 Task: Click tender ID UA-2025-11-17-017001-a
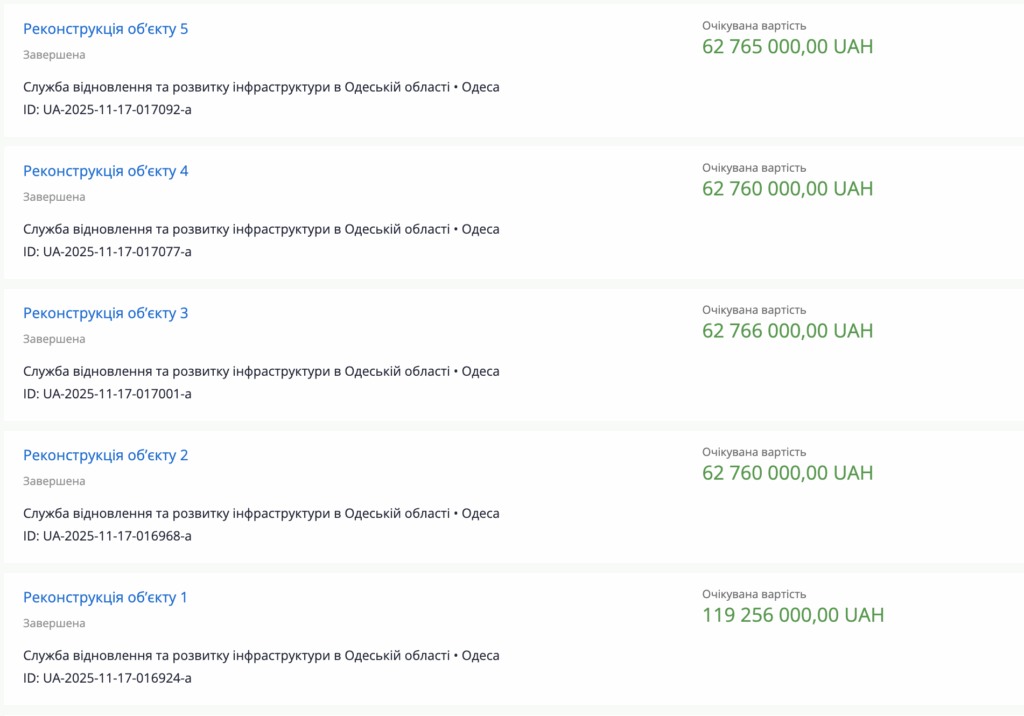pyautogui.click(x=107, y=393)
